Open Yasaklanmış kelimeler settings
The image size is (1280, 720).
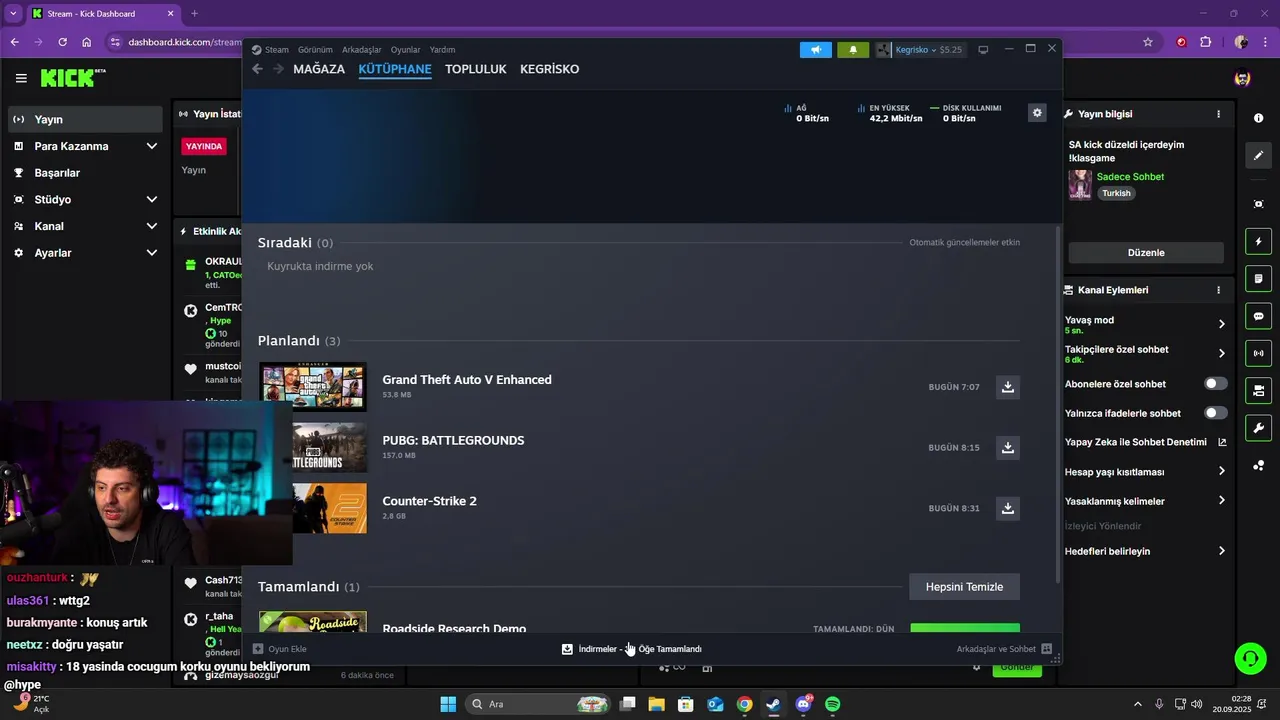pos(1146,501)
